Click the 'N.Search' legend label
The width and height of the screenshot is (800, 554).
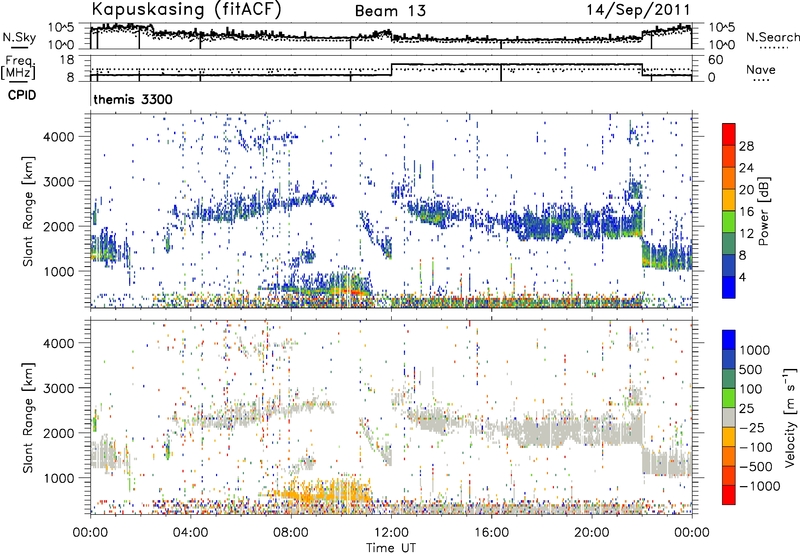click(773, 37)
